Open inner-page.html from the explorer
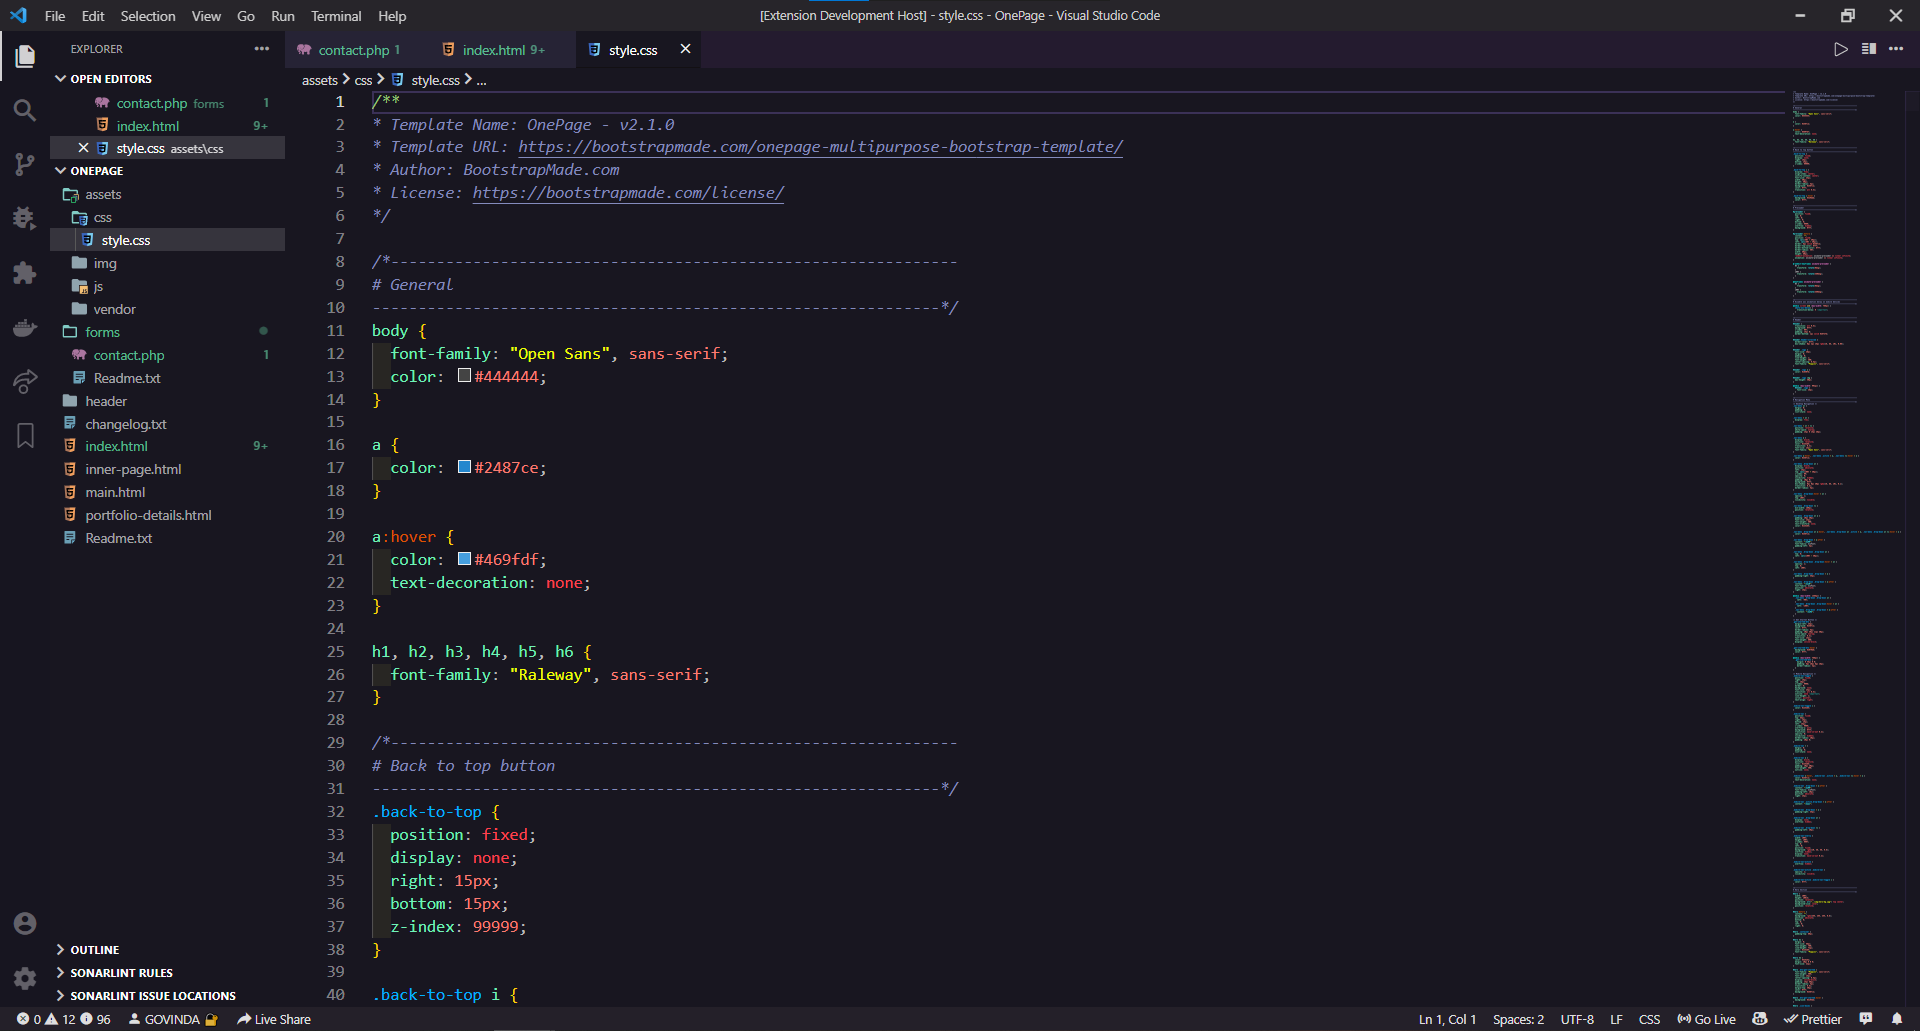 168,469
